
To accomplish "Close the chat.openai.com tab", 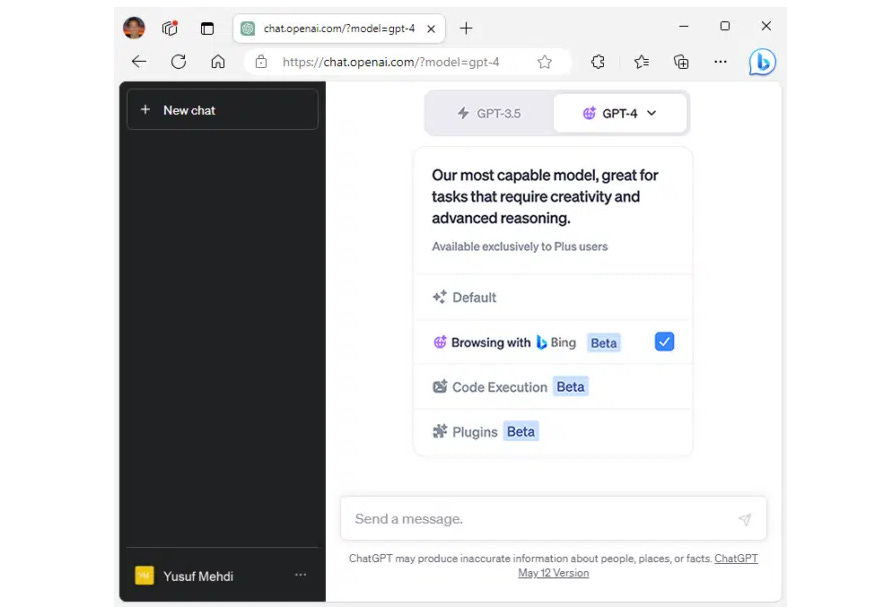I will (x=432, y=29).
